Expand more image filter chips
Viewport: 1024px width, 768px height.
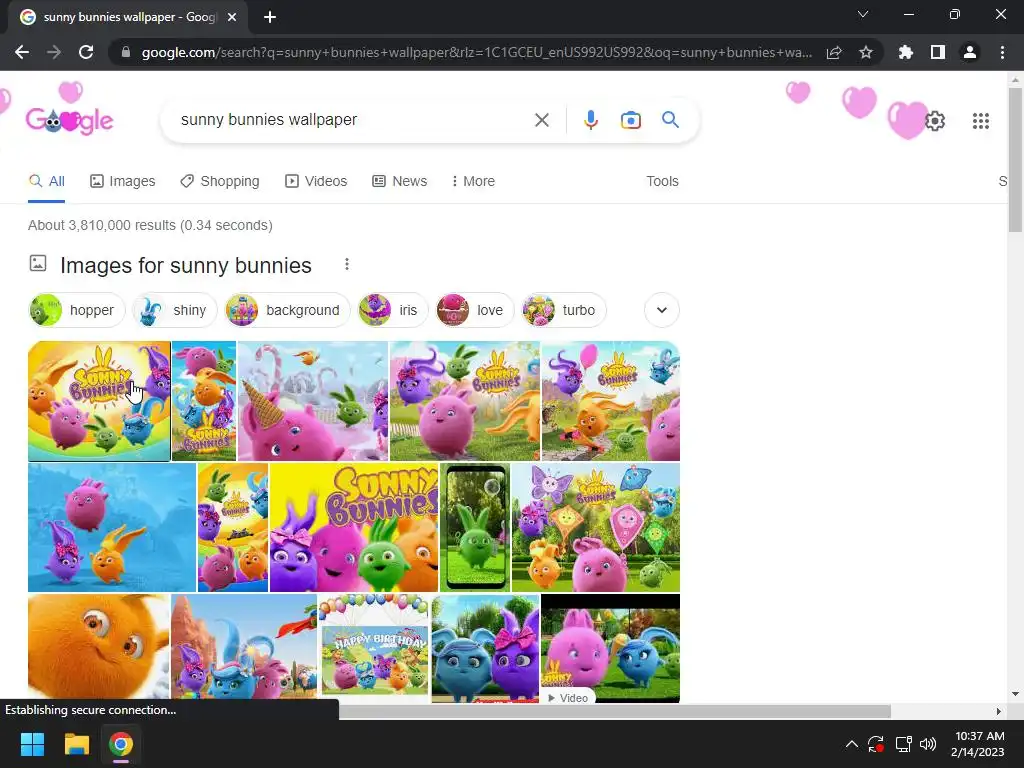pyautogui.click(x=662, y=310)
